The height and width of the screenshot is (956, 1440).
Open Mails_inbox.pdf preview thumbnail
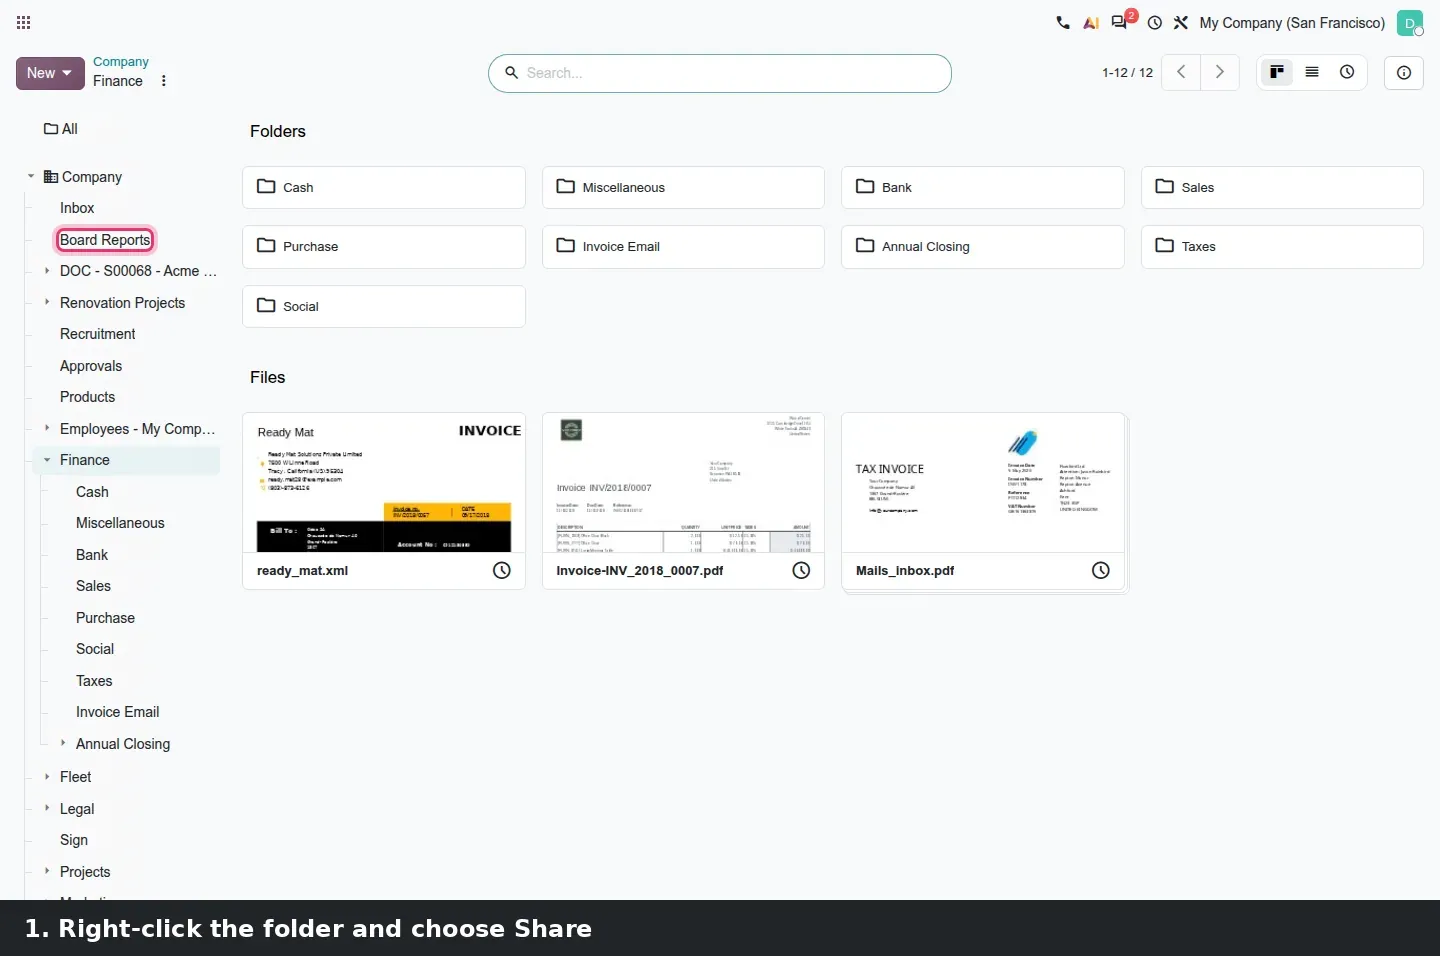pos(983,483)
